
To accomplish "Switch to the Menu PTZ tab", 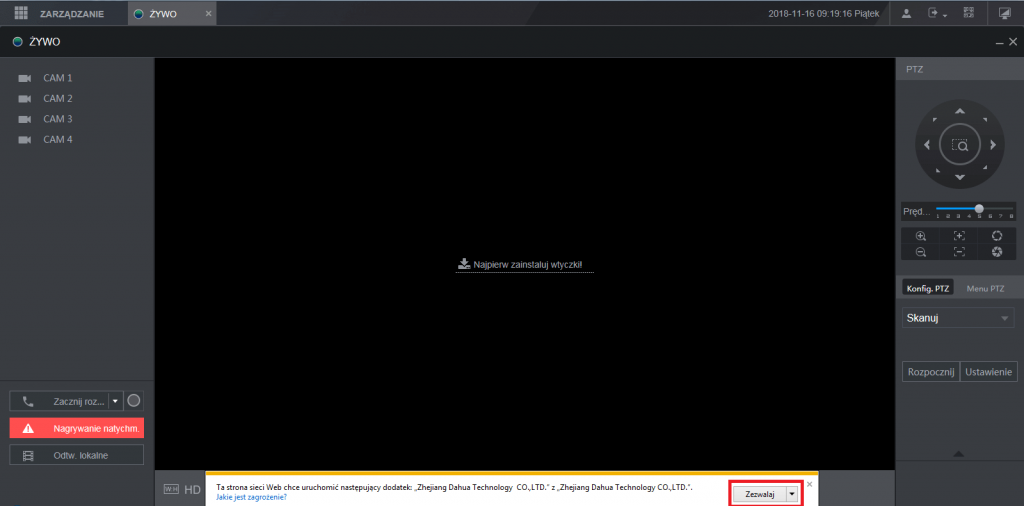I will 985,288.
